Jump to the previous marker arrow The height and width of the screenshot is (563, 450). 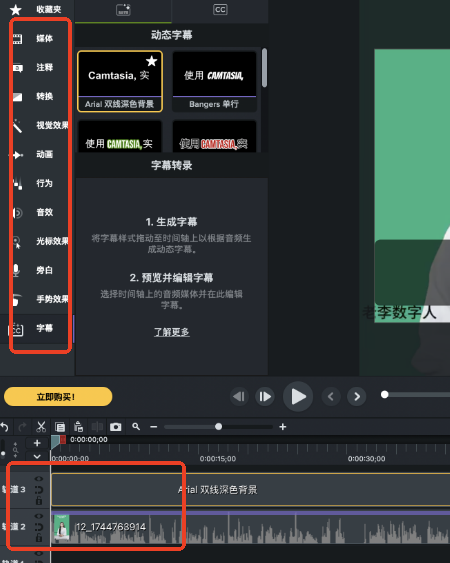331,396
